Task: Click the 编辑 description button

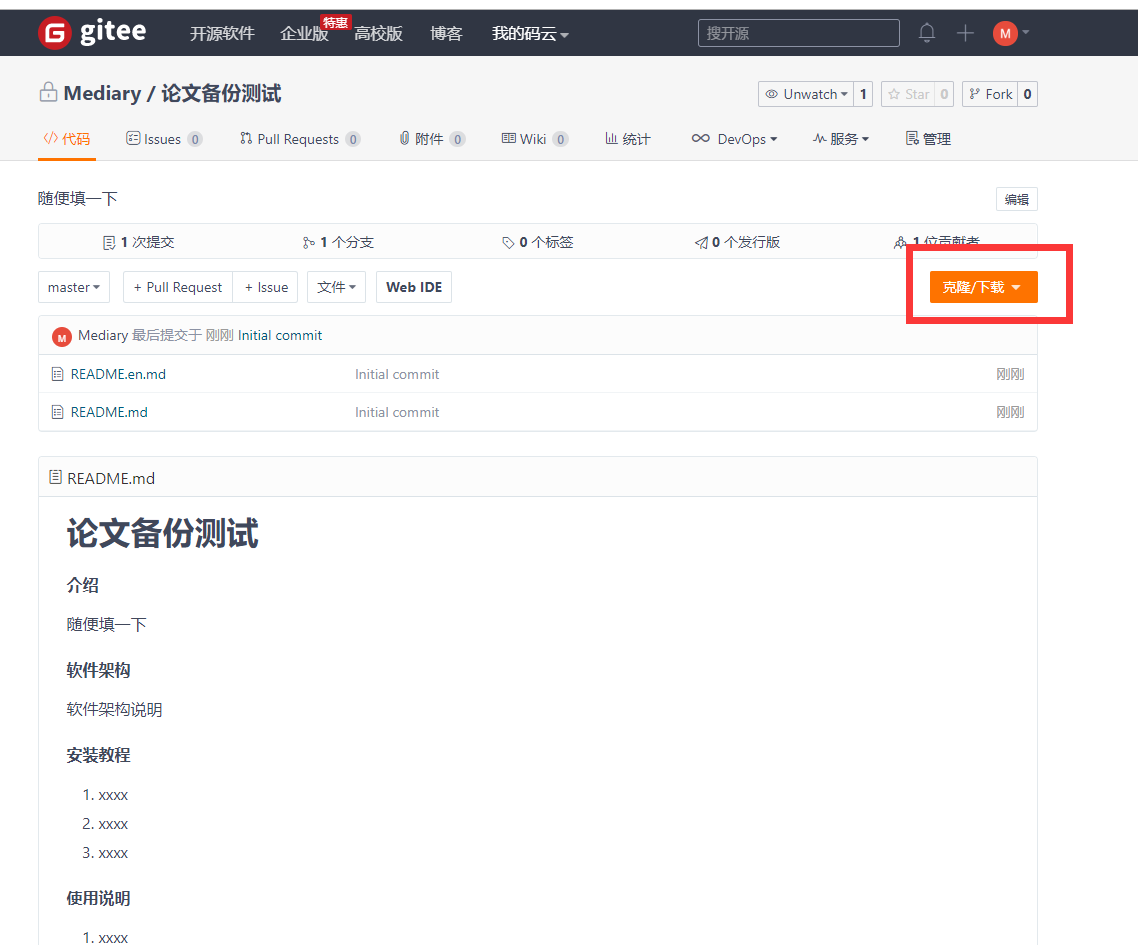Action: coord(1017,200)
